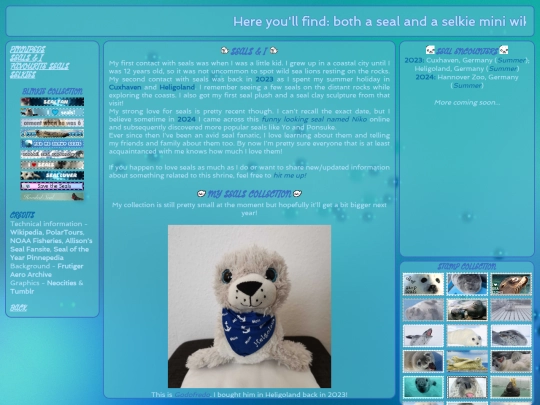
Task: Click the red heart 'I love Seals' blinkie
Action: (52, 165)
